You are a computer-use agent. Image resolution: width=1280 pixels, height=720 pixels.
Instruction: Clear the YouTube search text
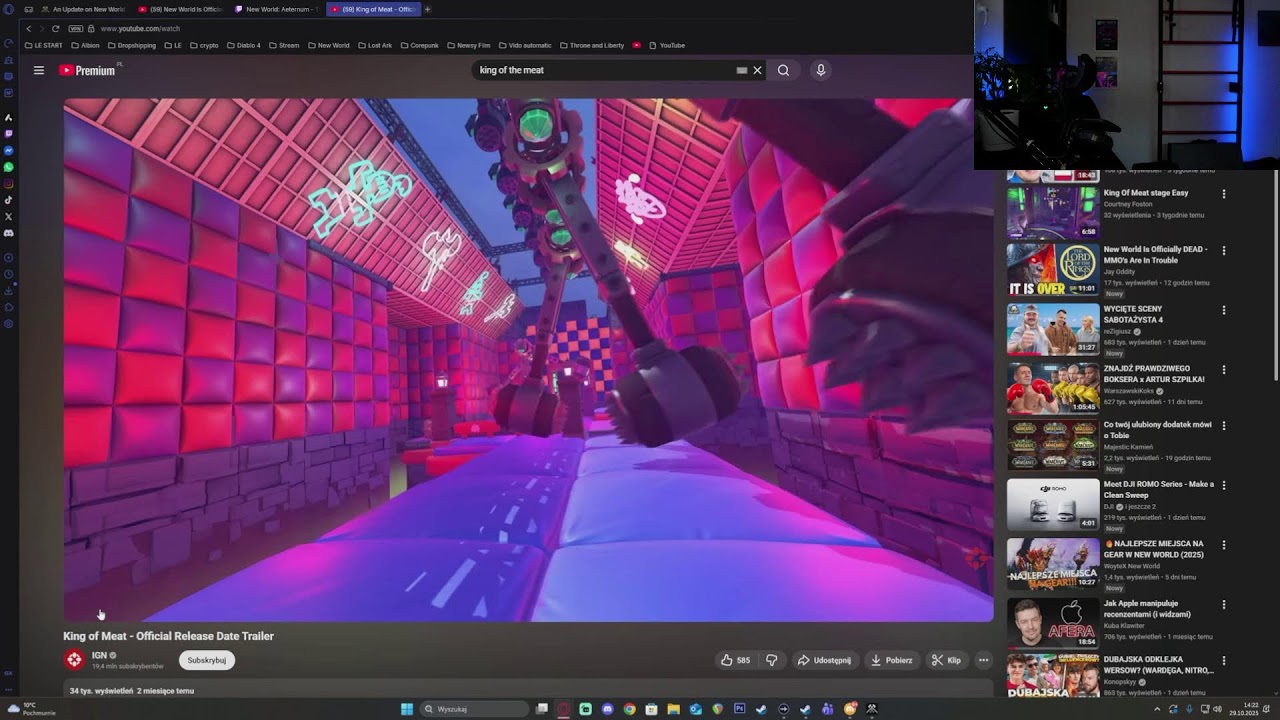pos(757,70)
